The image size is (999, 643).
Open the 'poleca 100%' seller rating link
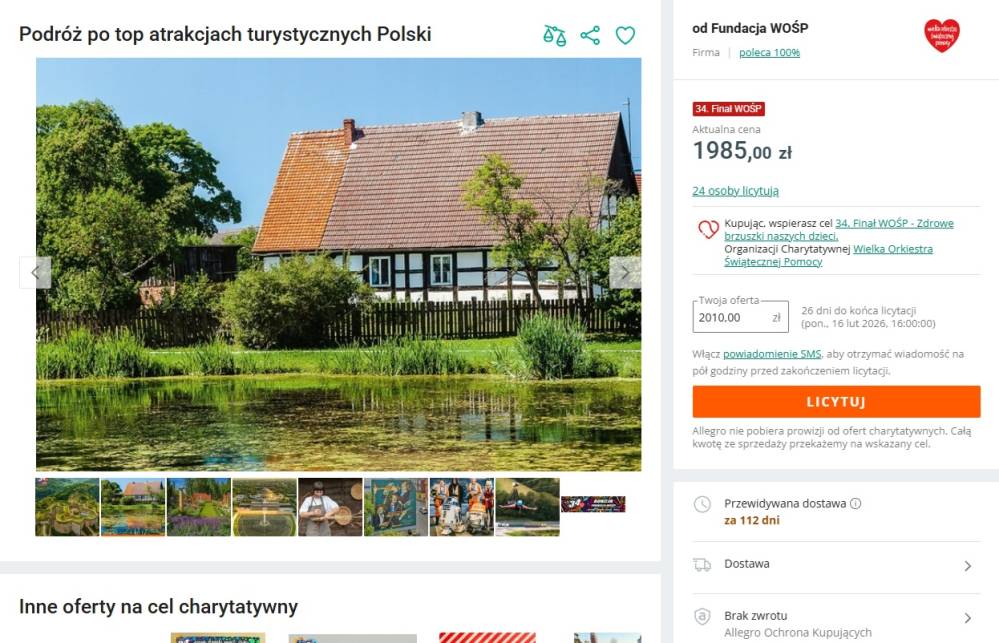click(769, 52)
